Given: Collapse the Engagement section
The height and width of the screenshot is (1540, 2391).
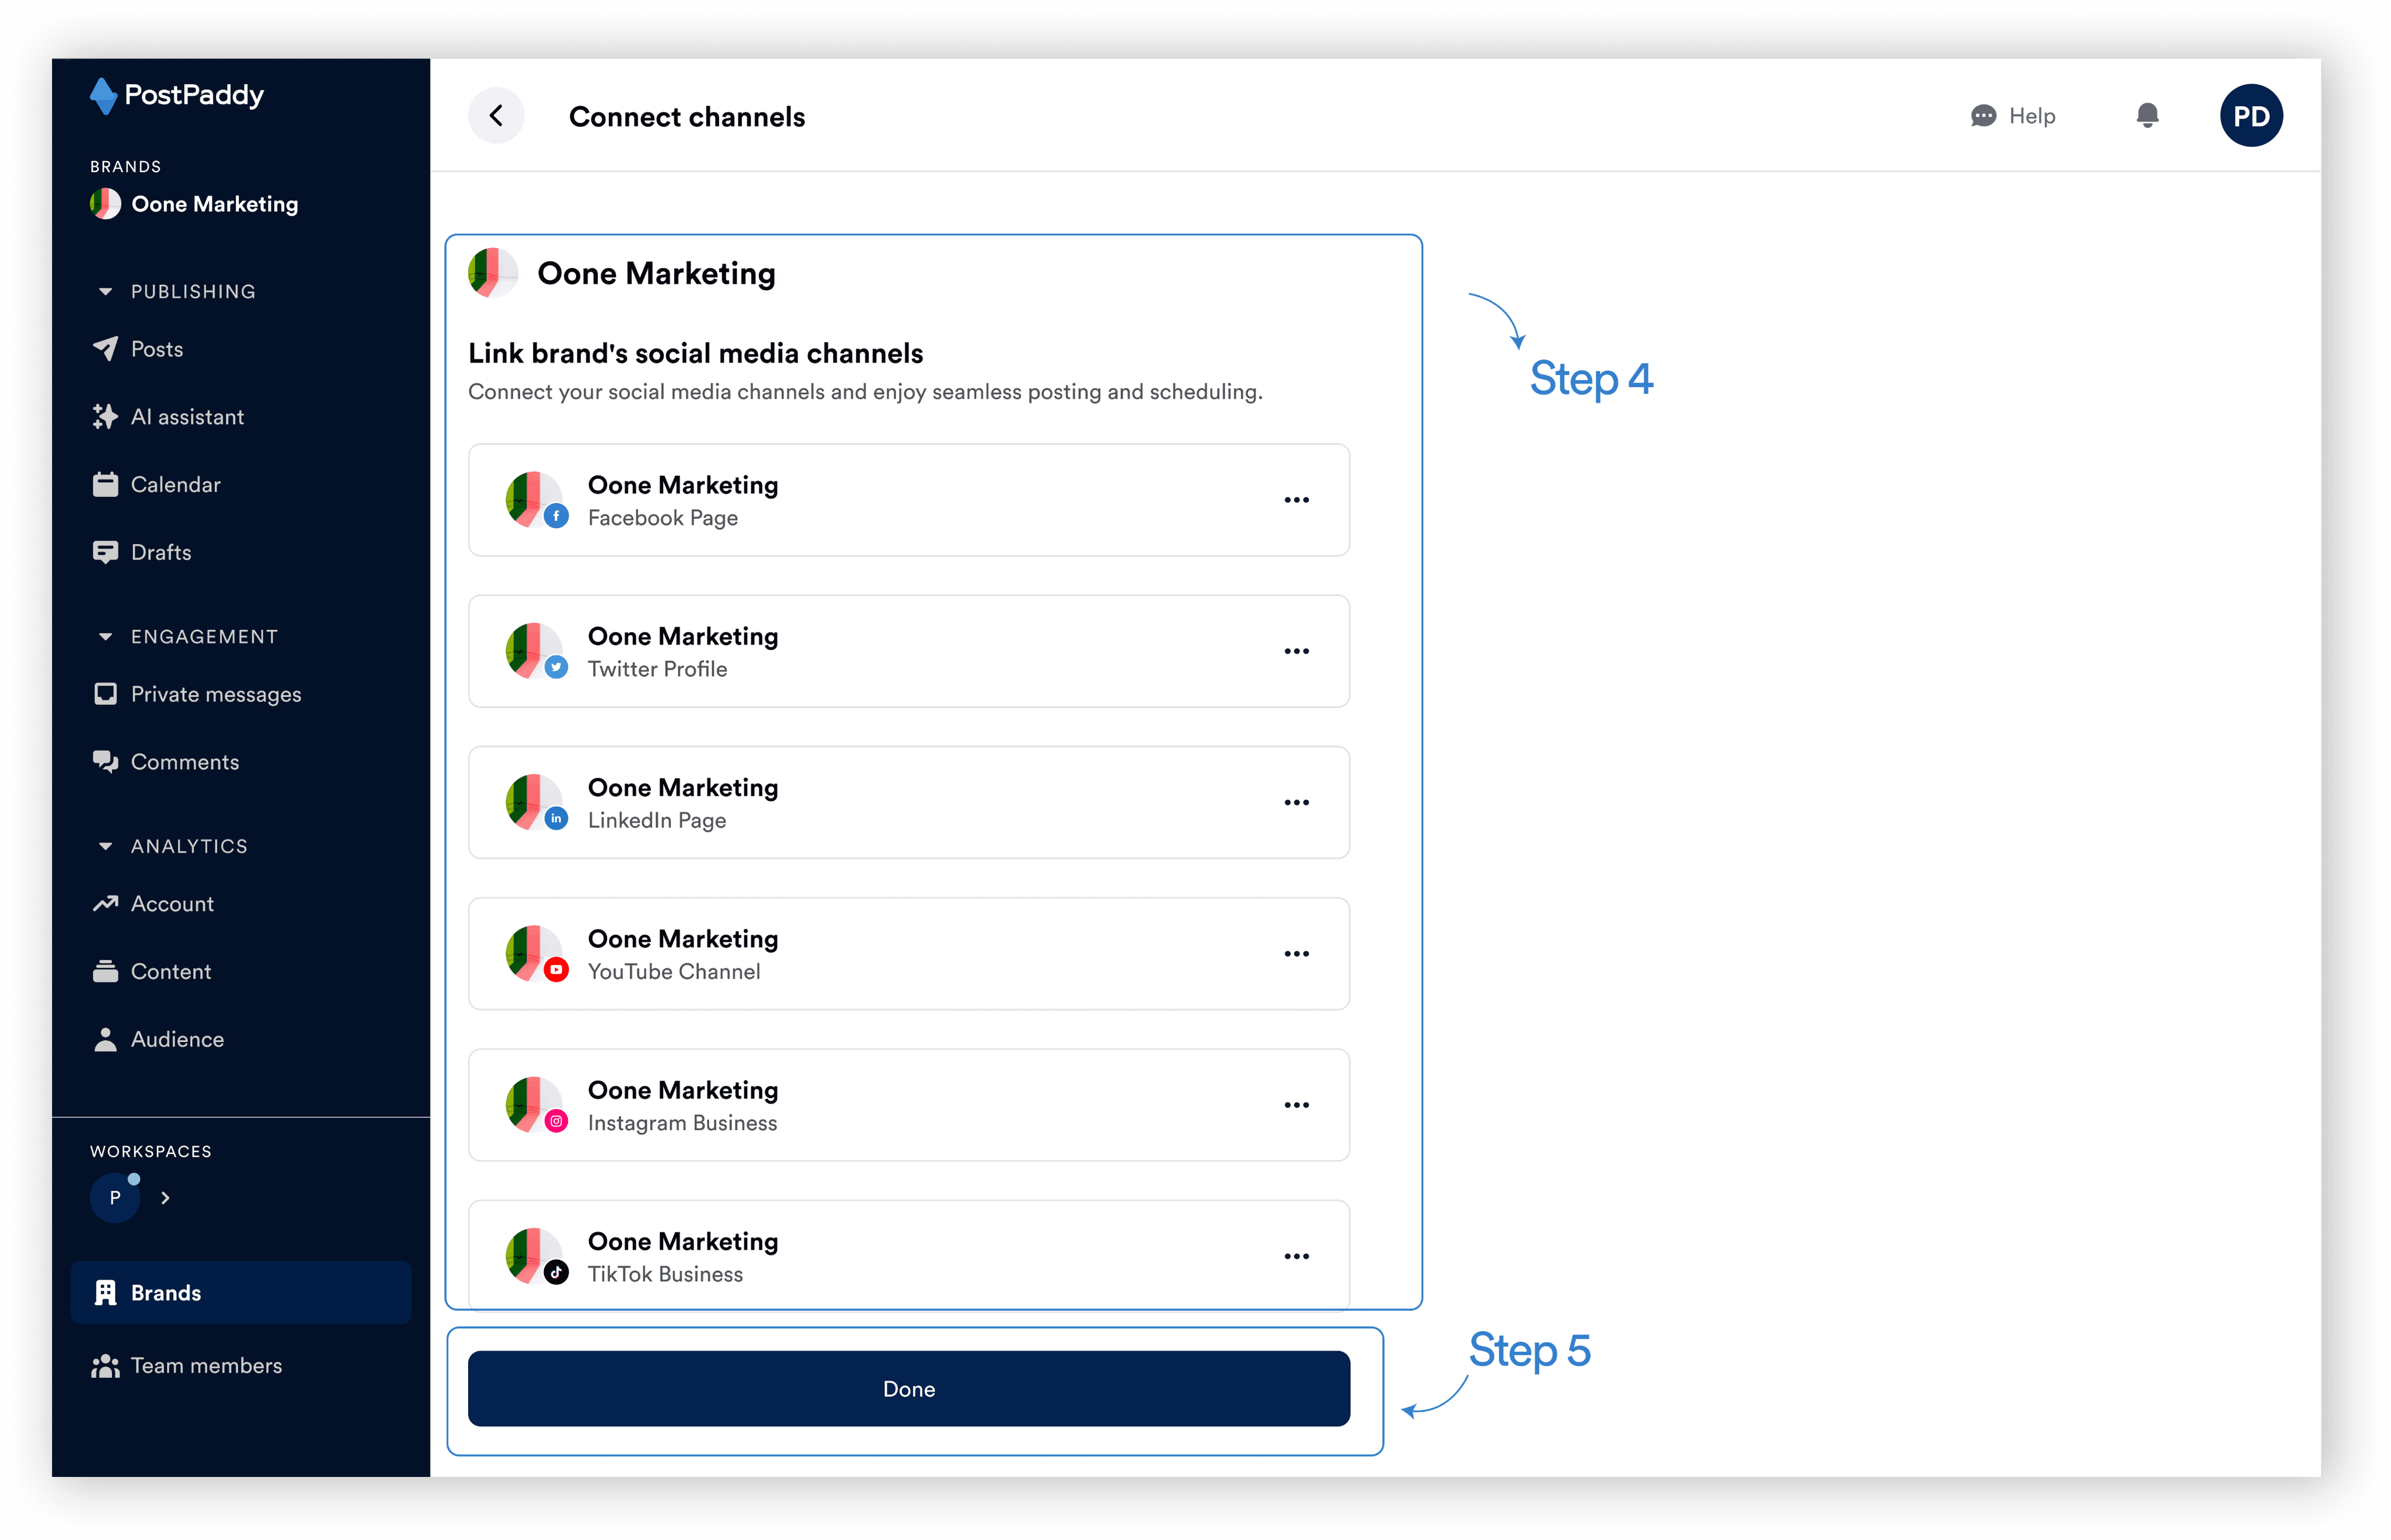Looking at the screenshot, I should (x=105, y=637).
